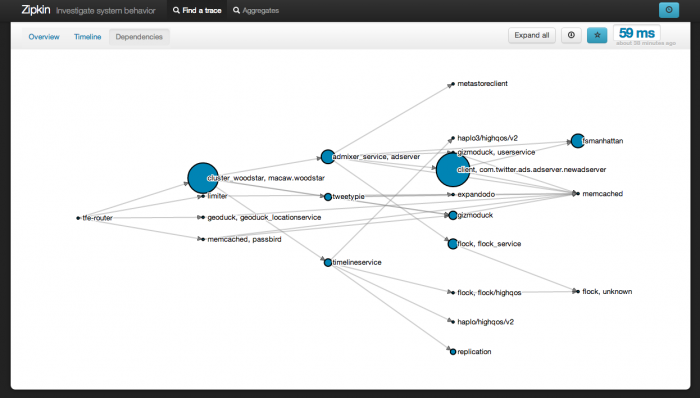
Task: Select the flock, flock_service node circle
Action: 453,244
